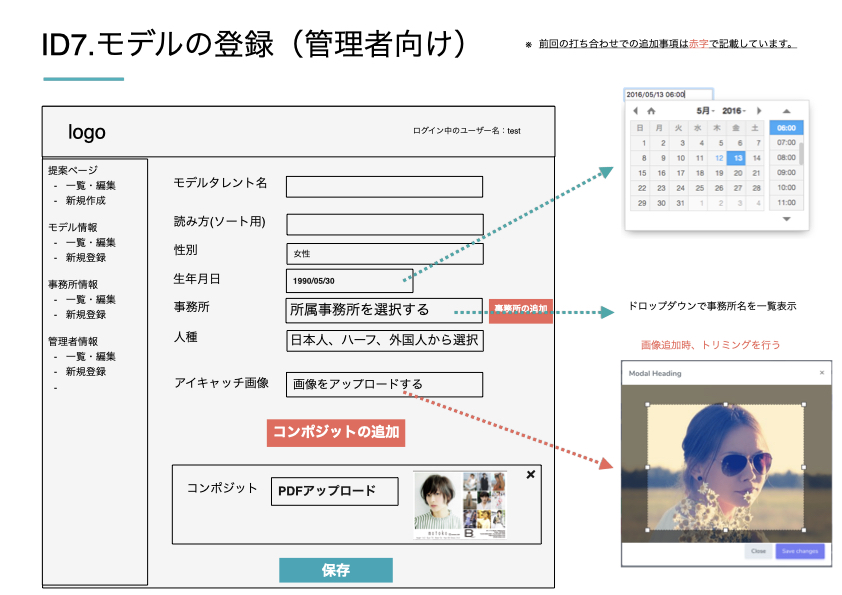Image resolution: width=842 pixels, height=595 pixels.
Task: Open the 5月 month dropdown
Action: tap(706, 111)
